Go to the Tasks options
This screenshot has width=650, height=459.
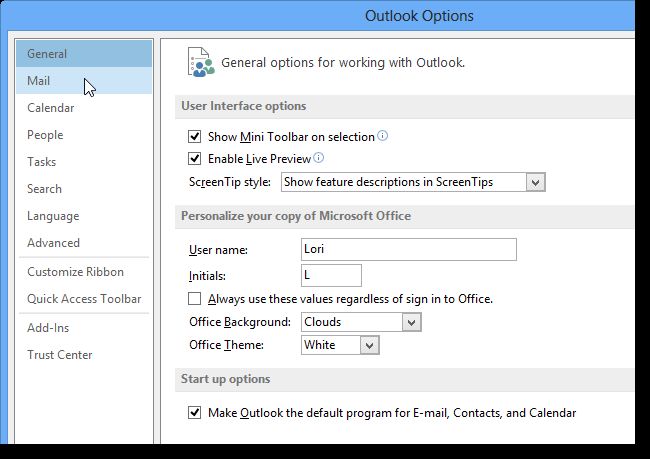[x=42, y=162]
